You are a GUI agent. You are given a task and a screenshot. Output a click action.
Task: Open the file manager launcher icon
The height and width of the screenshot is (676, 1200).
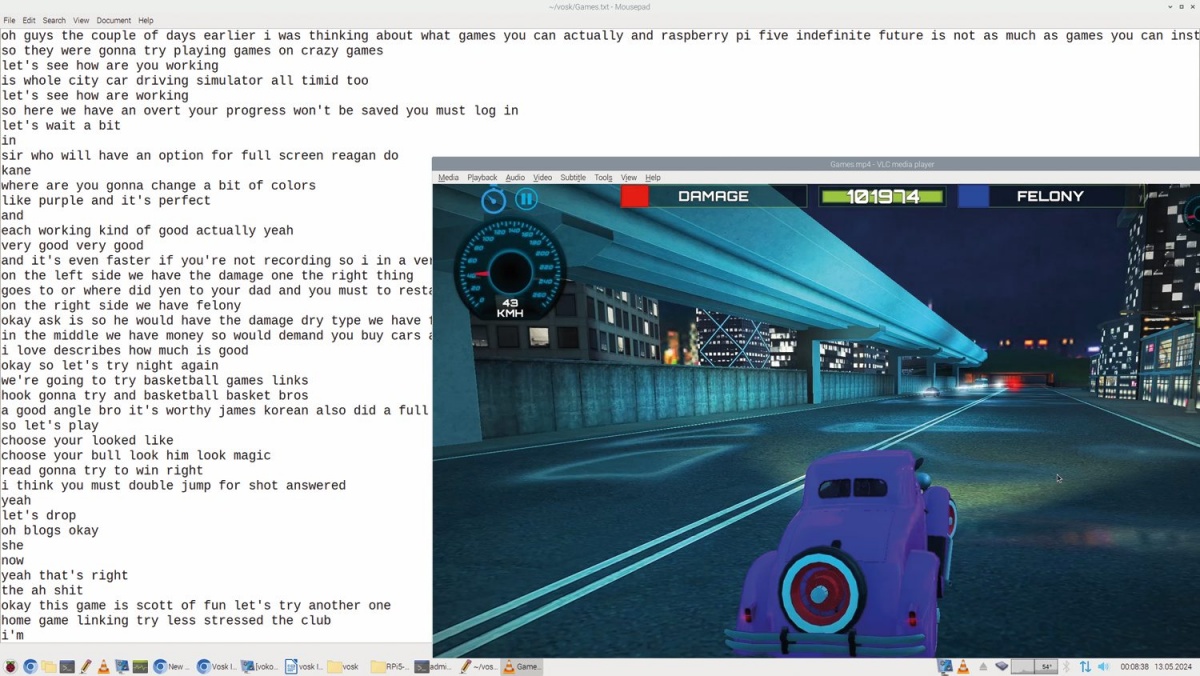48,666
